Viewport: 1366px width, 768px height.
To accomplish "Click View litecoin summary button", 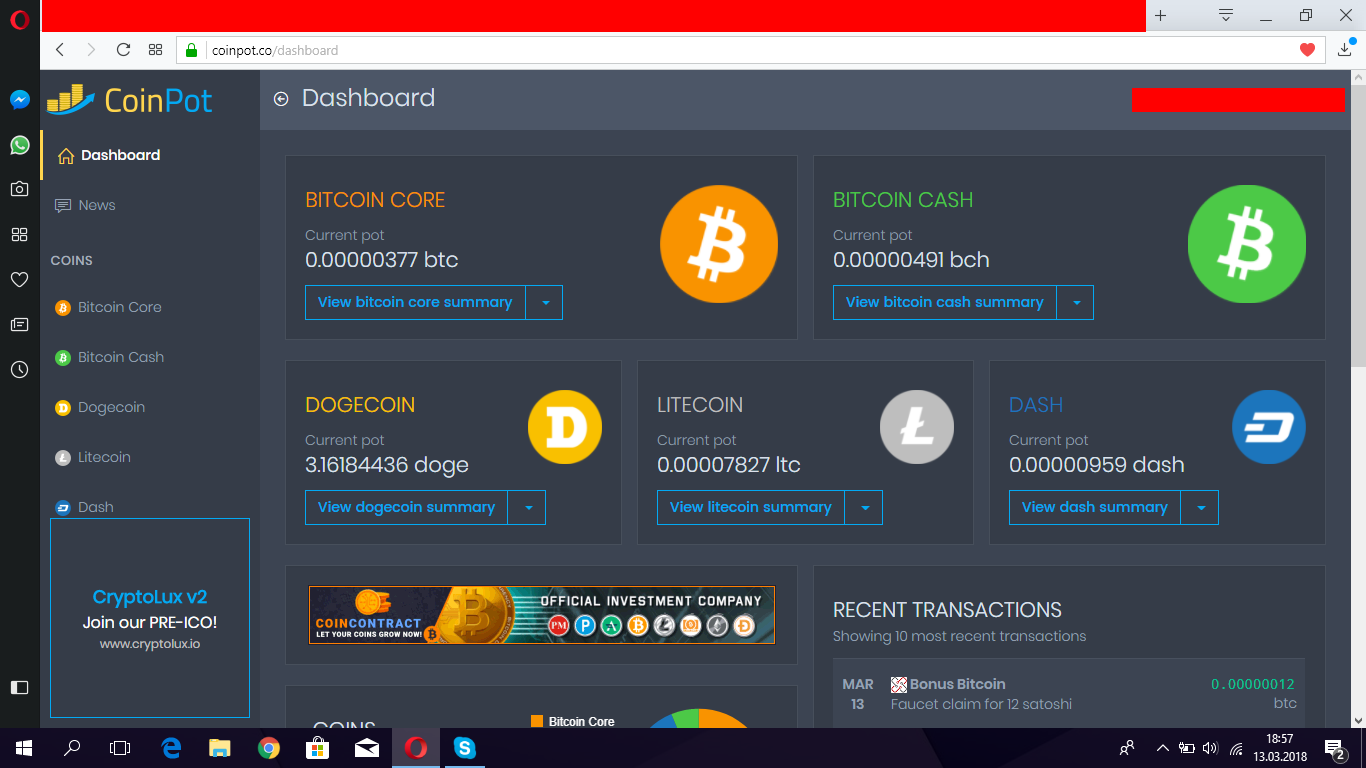I will (x=751, y=508).
